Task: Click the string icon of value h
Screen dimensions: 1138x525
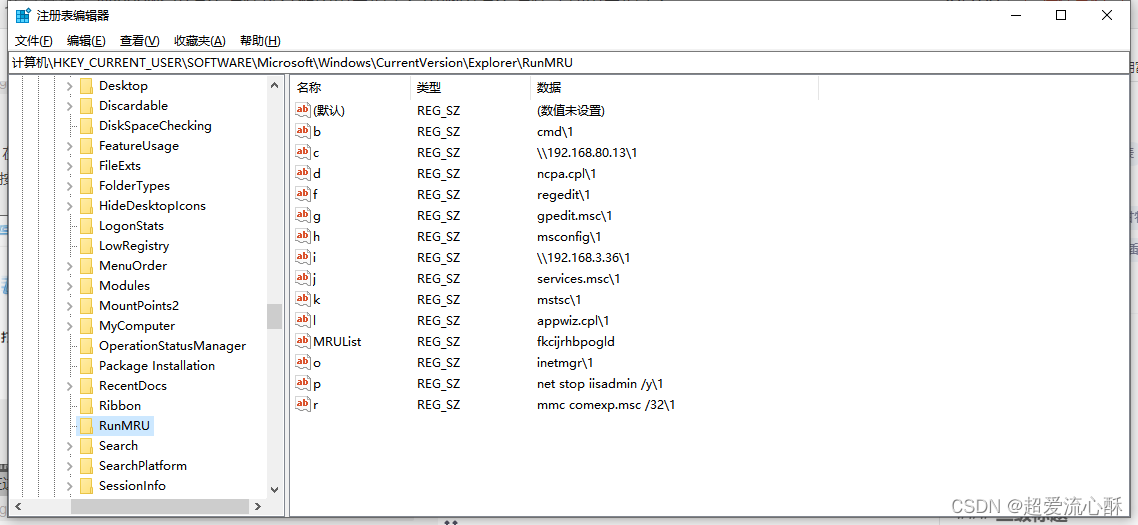Action: coord(303,237)
